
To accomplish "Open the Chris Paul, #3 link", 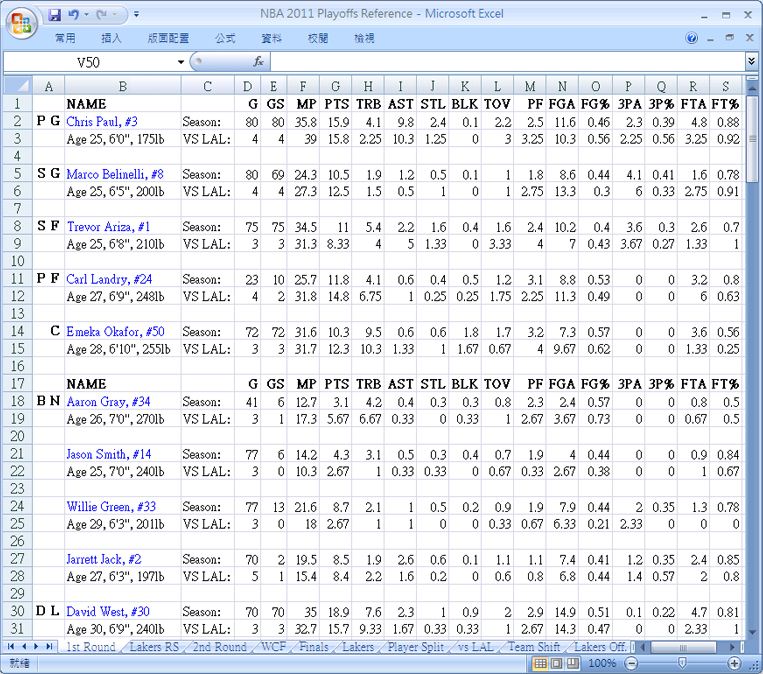I will coord(102,121).
